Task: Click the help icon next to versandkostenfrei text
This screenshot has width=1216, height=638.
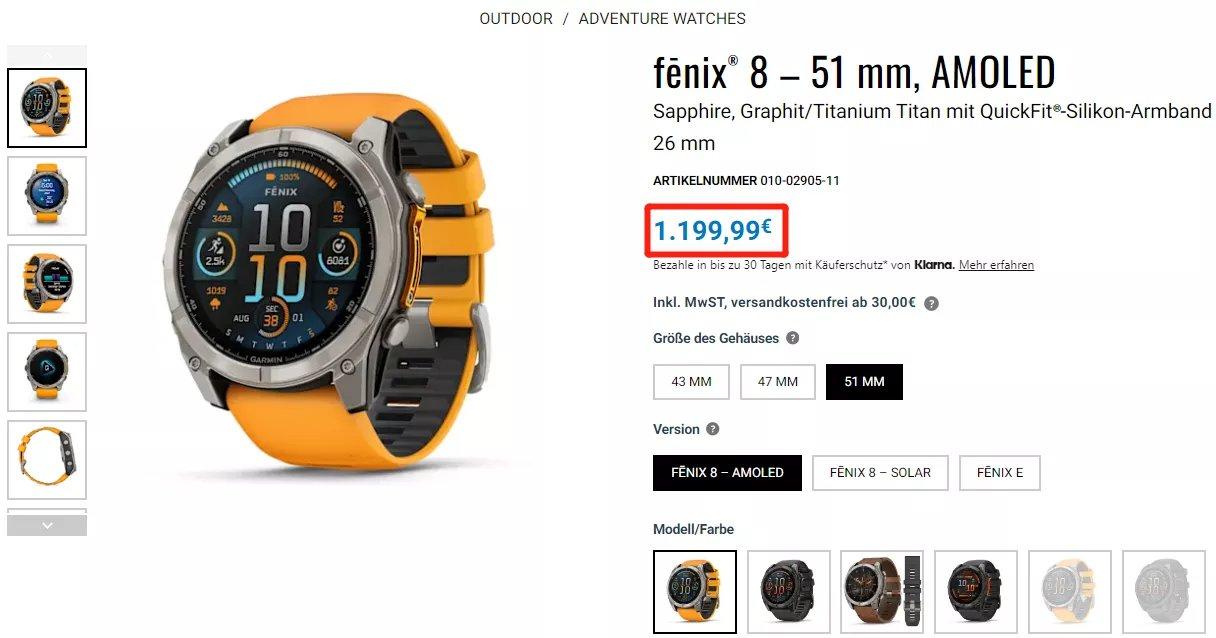Action: (x=931, y=303)
